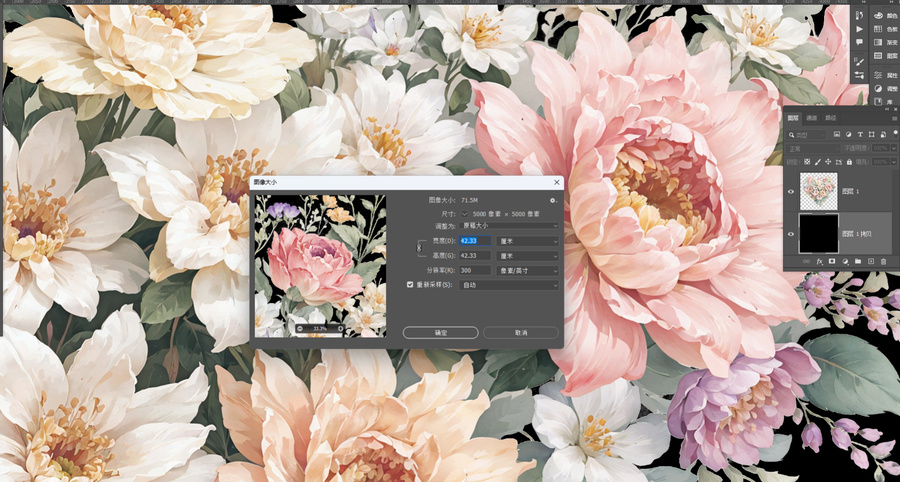The width and height of the screenshot is (900, 482).
Task: Filter layers by adjustment layer icon
Action: (x=848, y=134)
